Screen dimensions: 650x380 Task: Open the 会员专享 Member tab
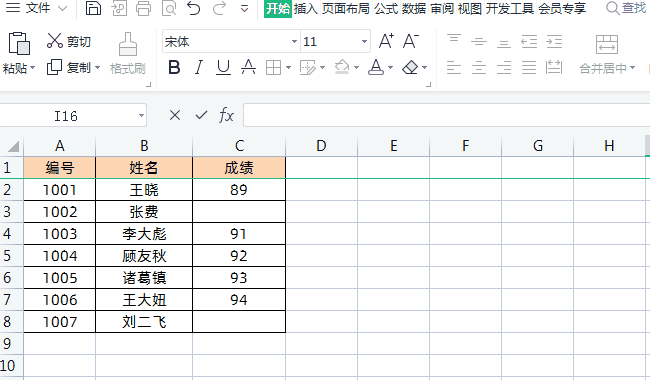(x=562, y=8)
